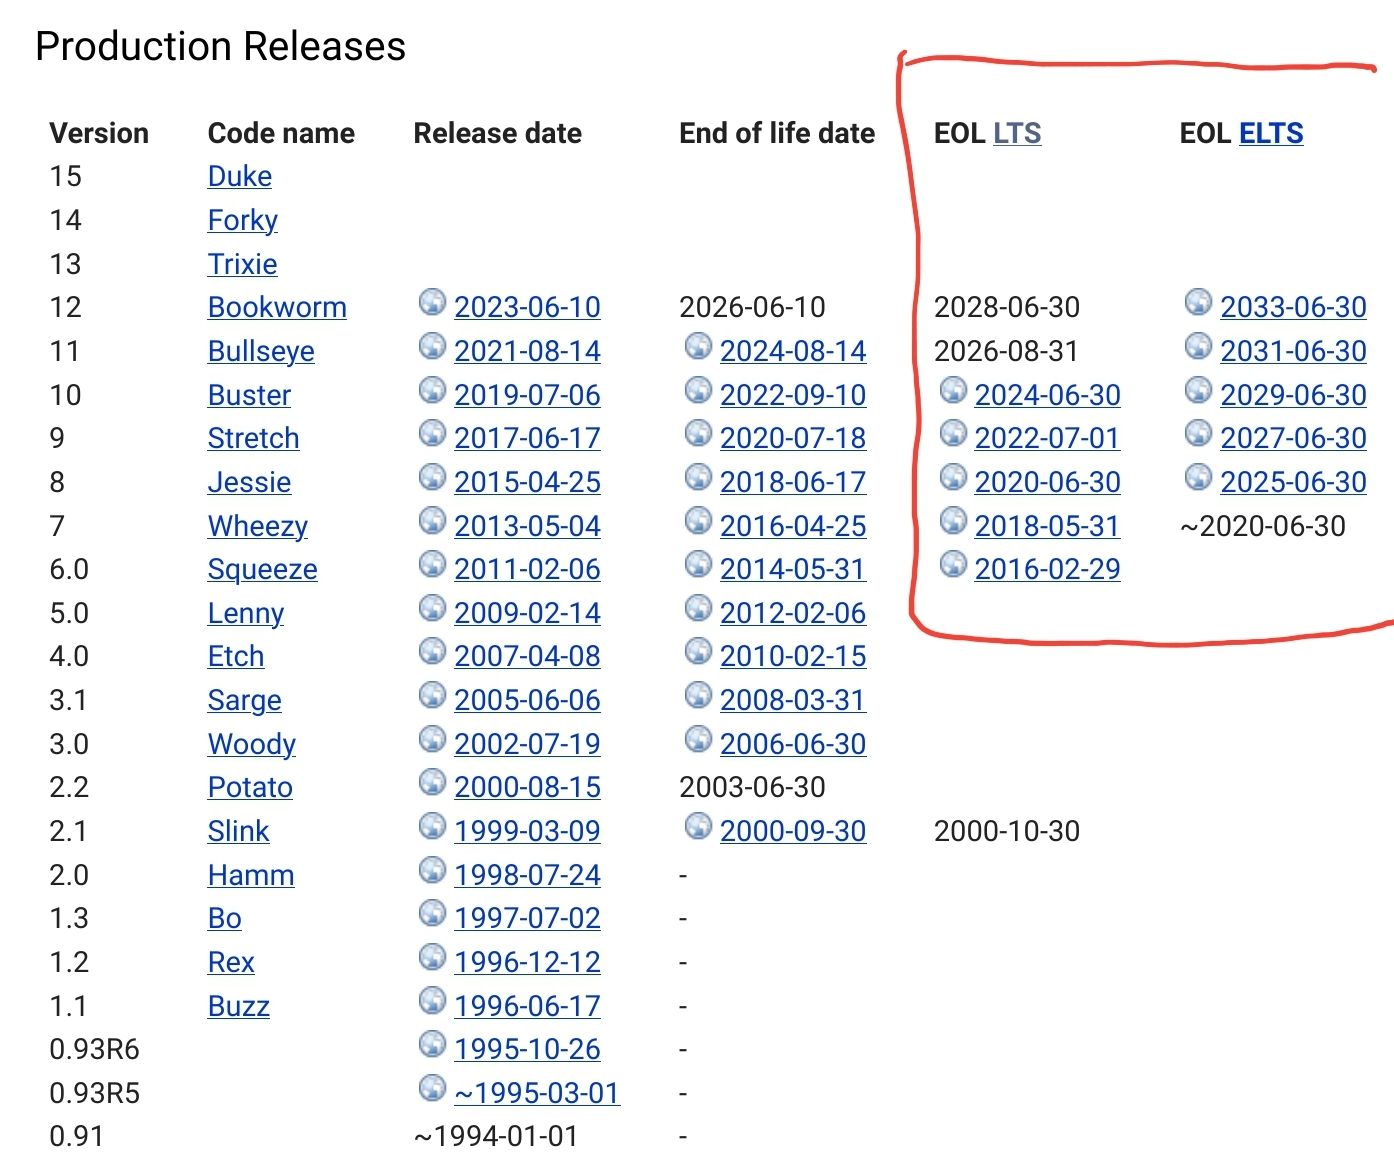Click globe icon next to ELTS date 2033-06-30
This screenshot has width=1394, height=1176.
coord(1198,302)
